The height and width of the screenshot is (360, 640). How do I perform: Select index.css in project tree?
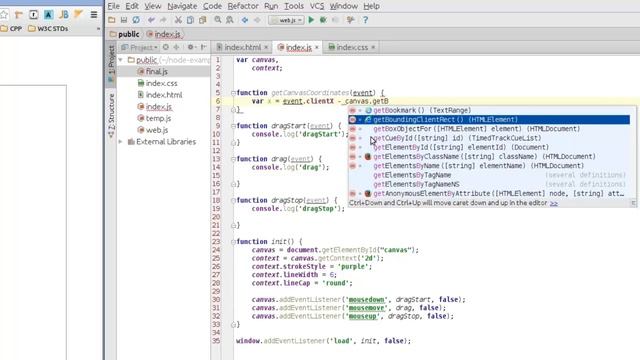click(x=162, y=83)
